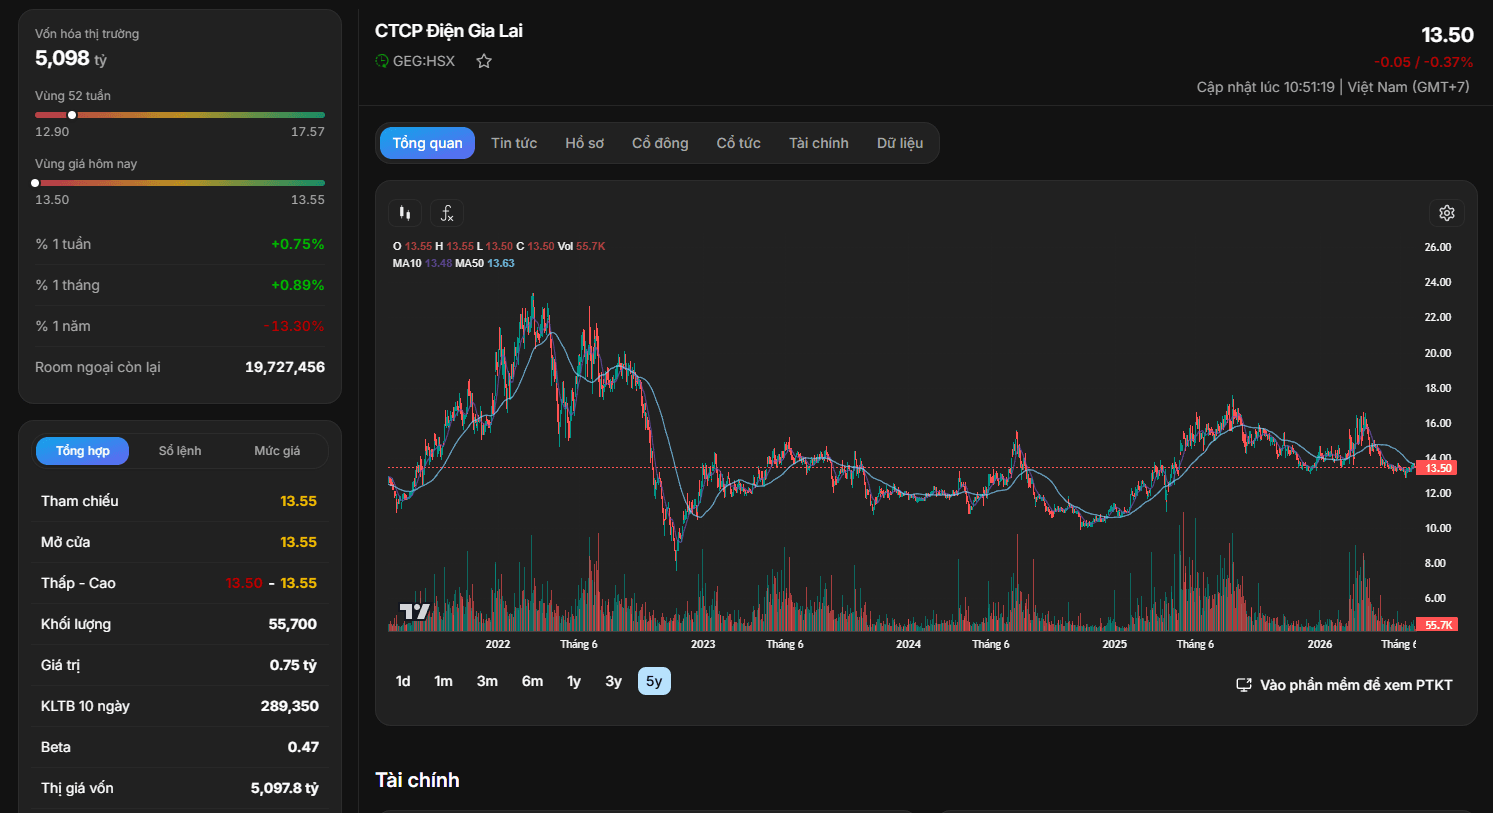This screenshot has width=1493, height=813.
Task: Choose the 3m chart range
Action: (x=487, y=681)
